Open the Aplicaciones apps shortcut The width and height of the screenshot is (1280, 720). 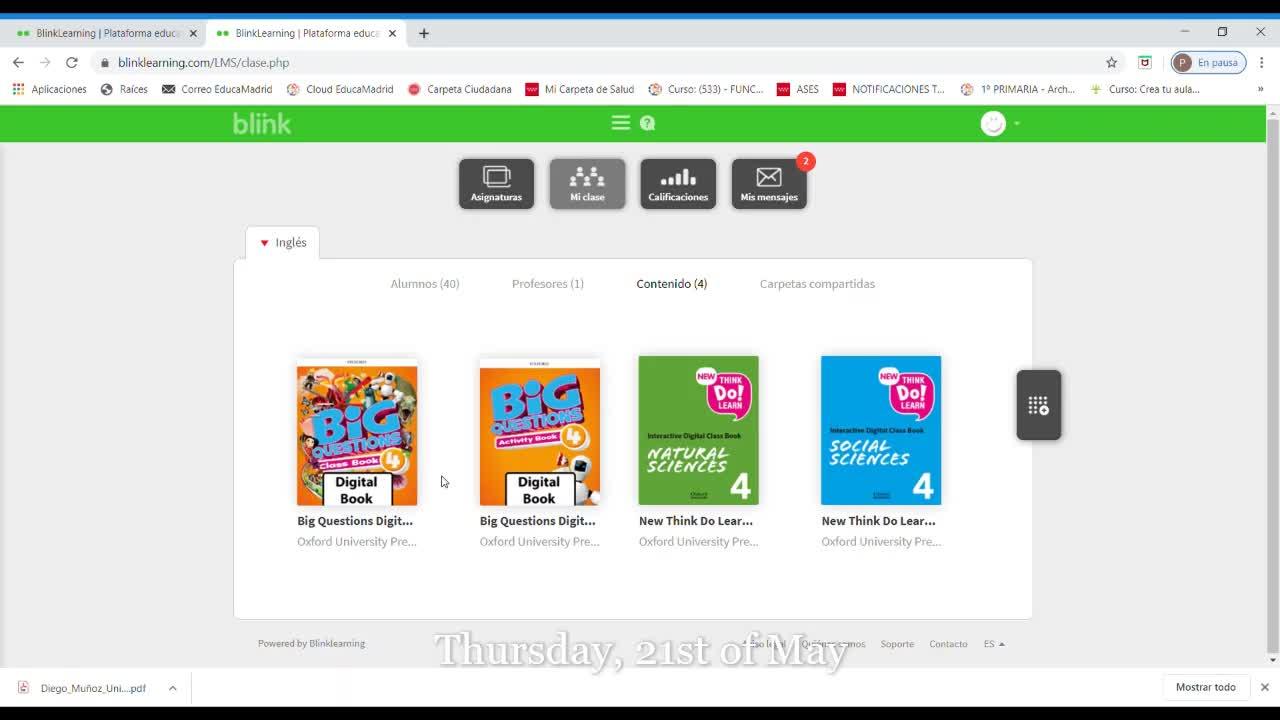tap(49, 89)
